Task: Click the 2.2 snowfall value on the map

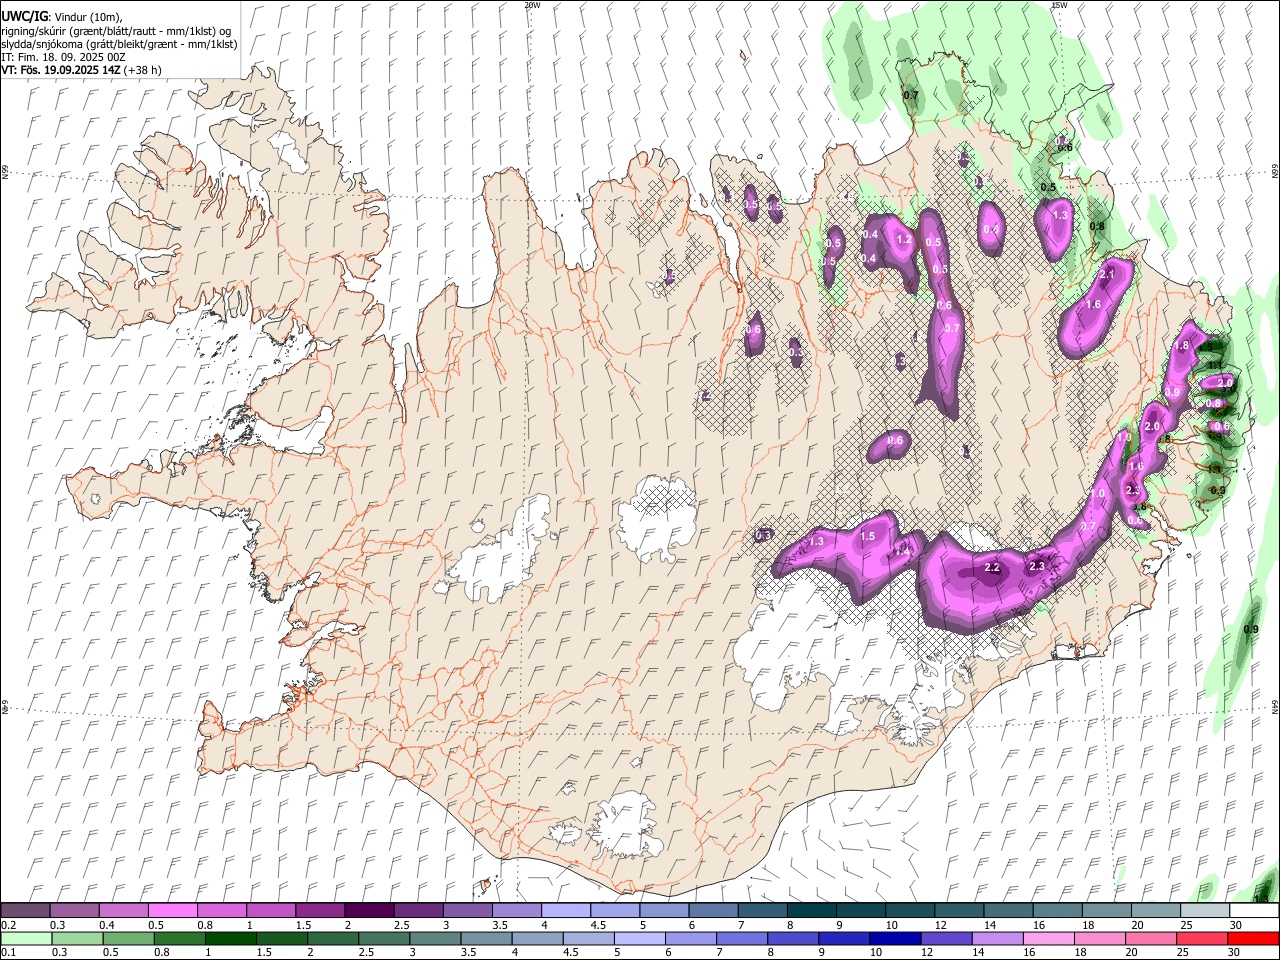Action: 992,567
